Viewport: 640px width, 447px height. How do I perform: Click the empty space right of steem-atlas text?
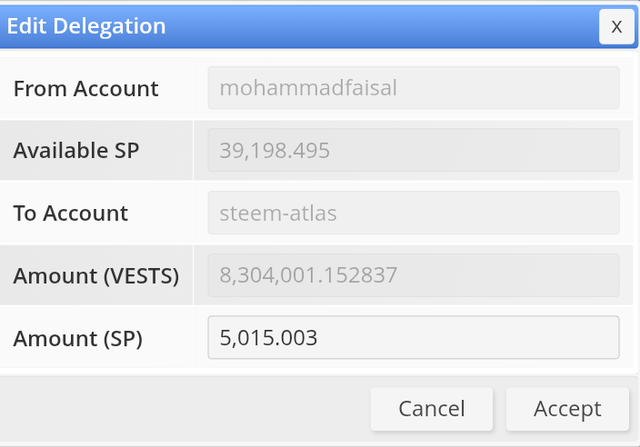pos(480,213)
